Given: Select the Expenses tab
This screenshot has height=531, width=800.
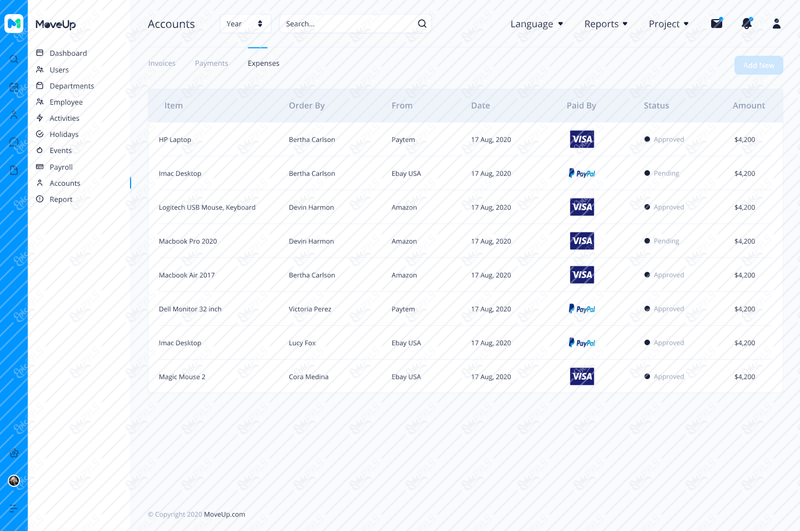Looking at the screenshot, I should 263,63.
